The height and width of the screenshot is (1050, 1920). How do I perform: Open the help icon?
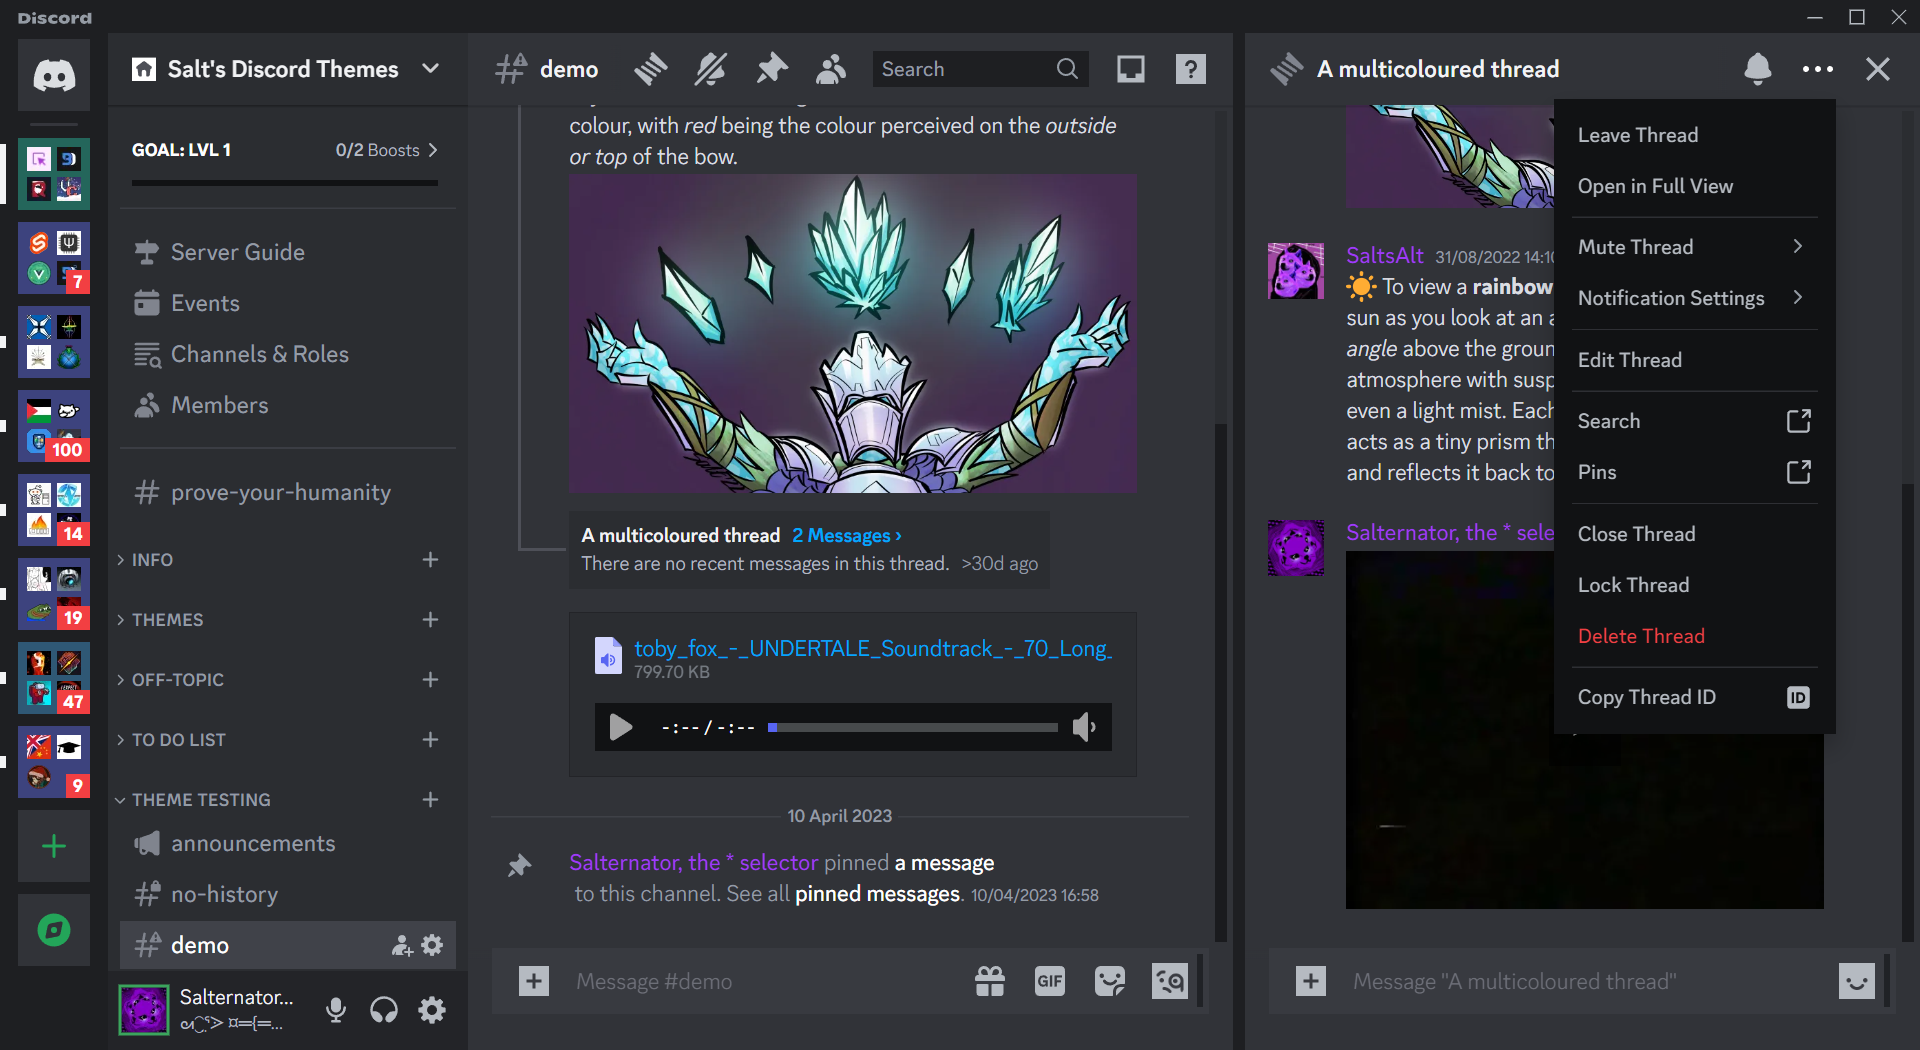pyautogui.click(x=1189, y=69)
